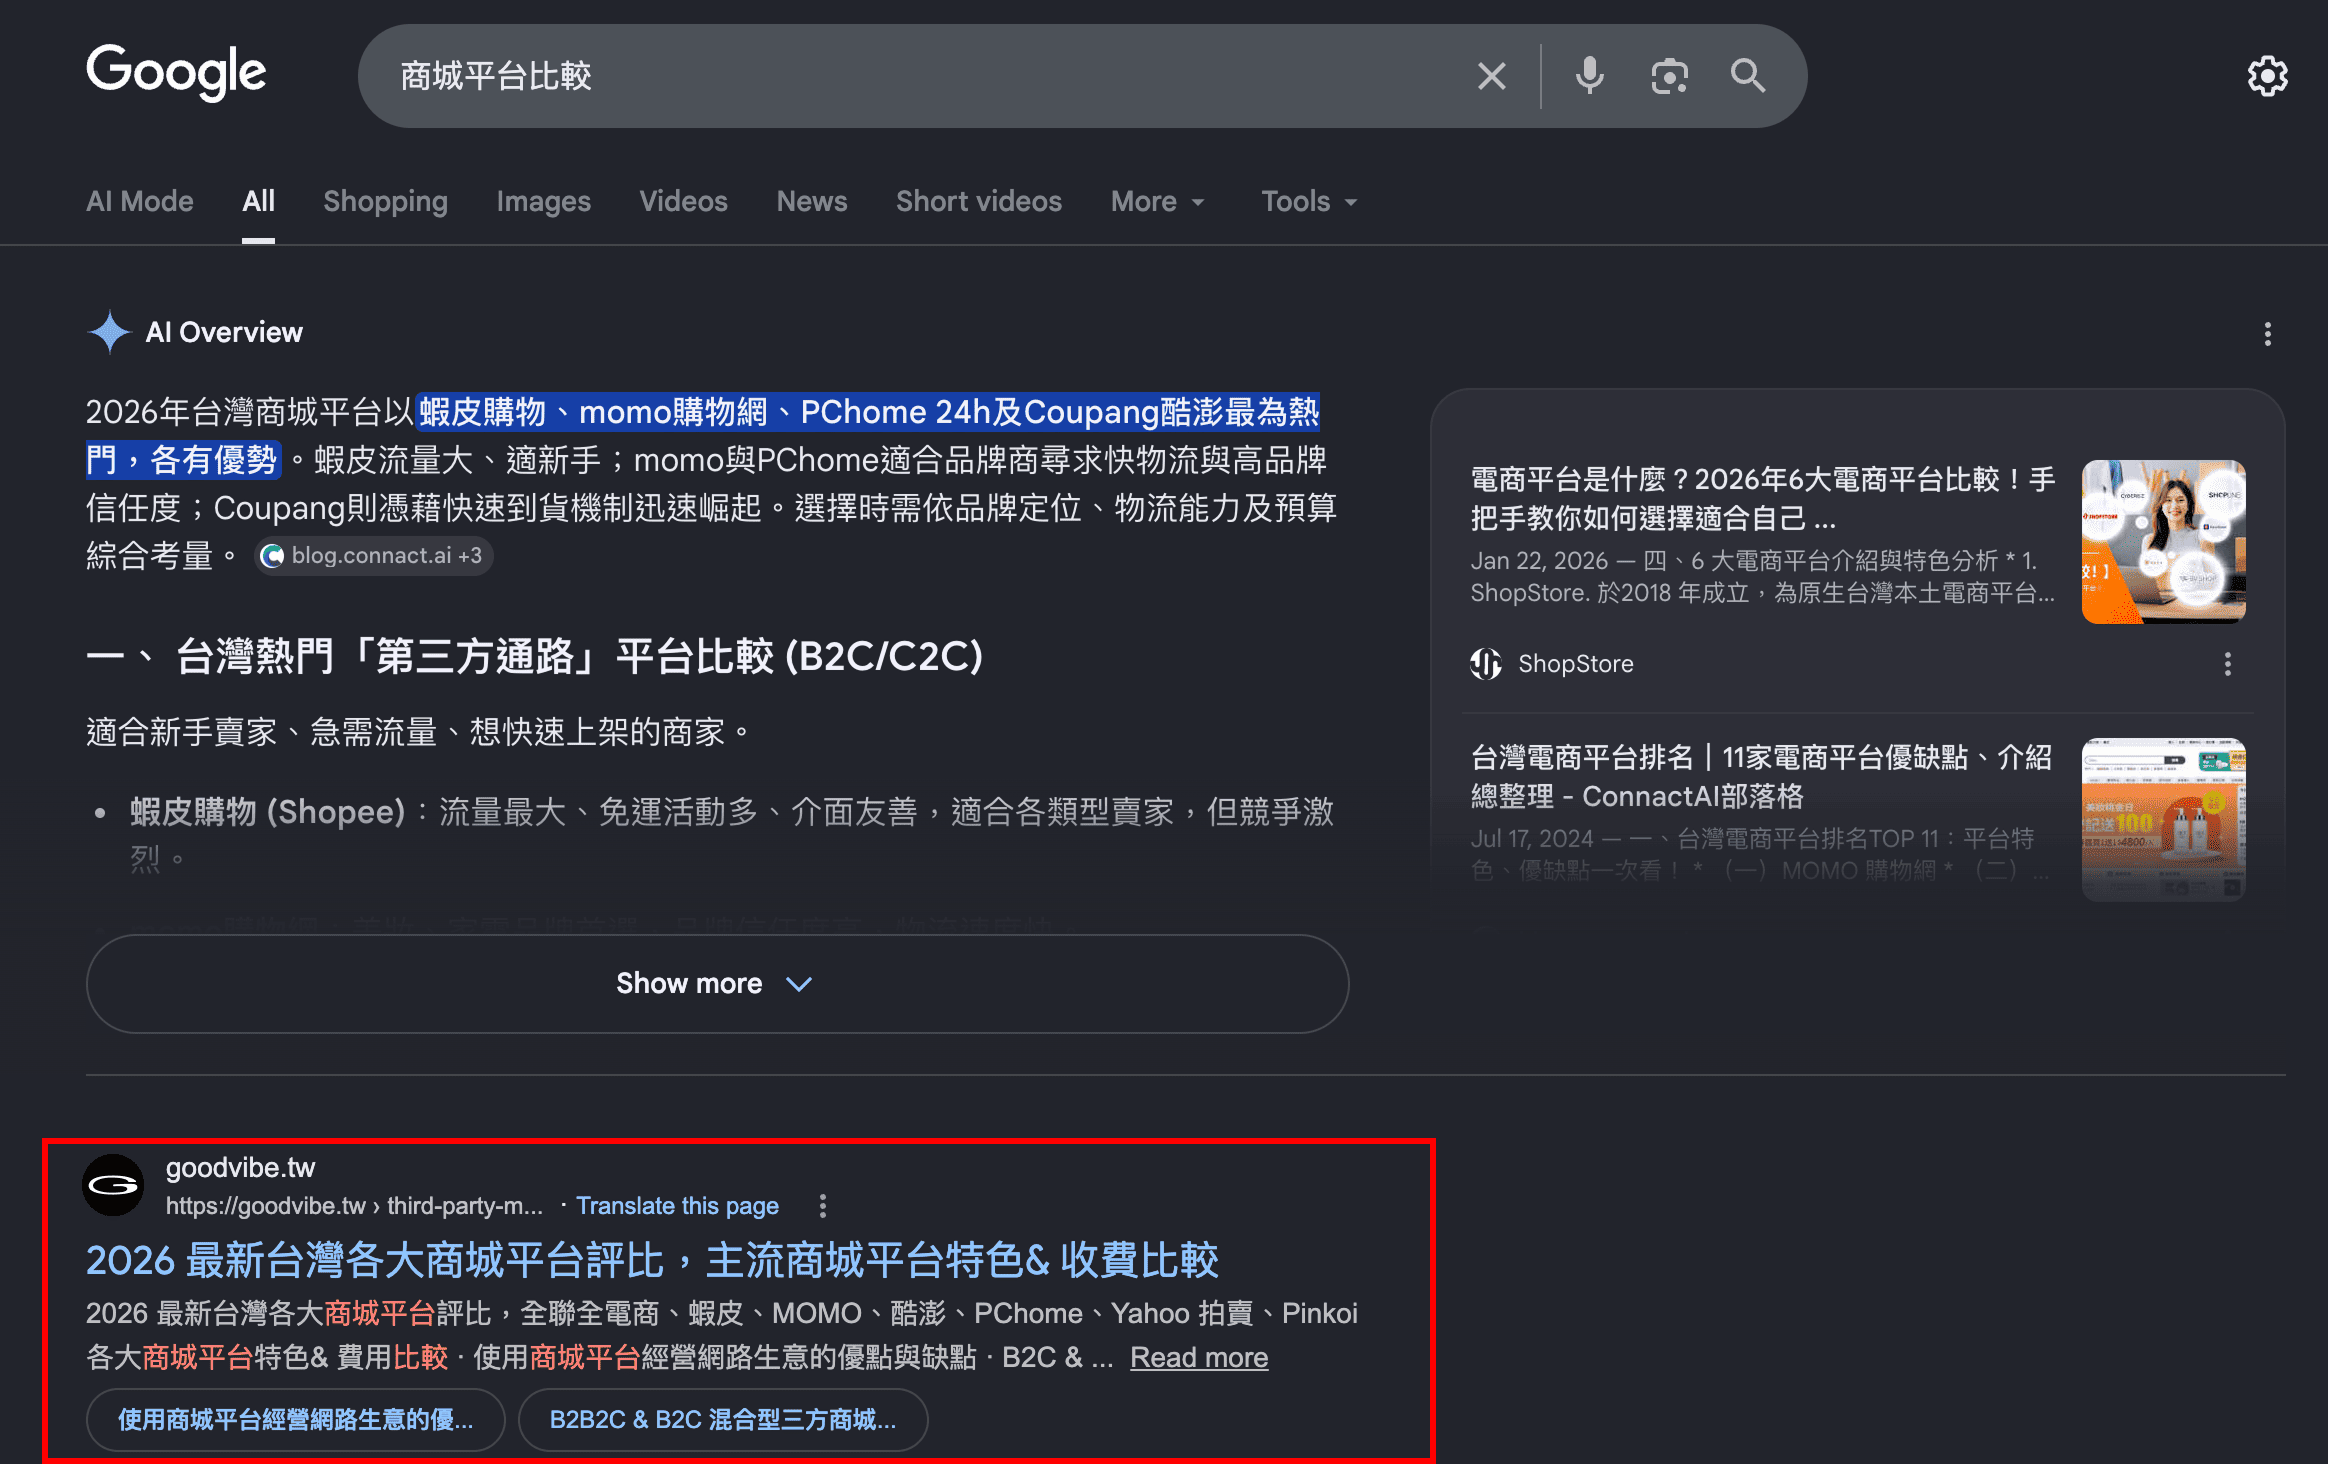This screenshot has width=2328, height=1464.
Task: Open Search by image camera icon
Action: coord(1669,76)
